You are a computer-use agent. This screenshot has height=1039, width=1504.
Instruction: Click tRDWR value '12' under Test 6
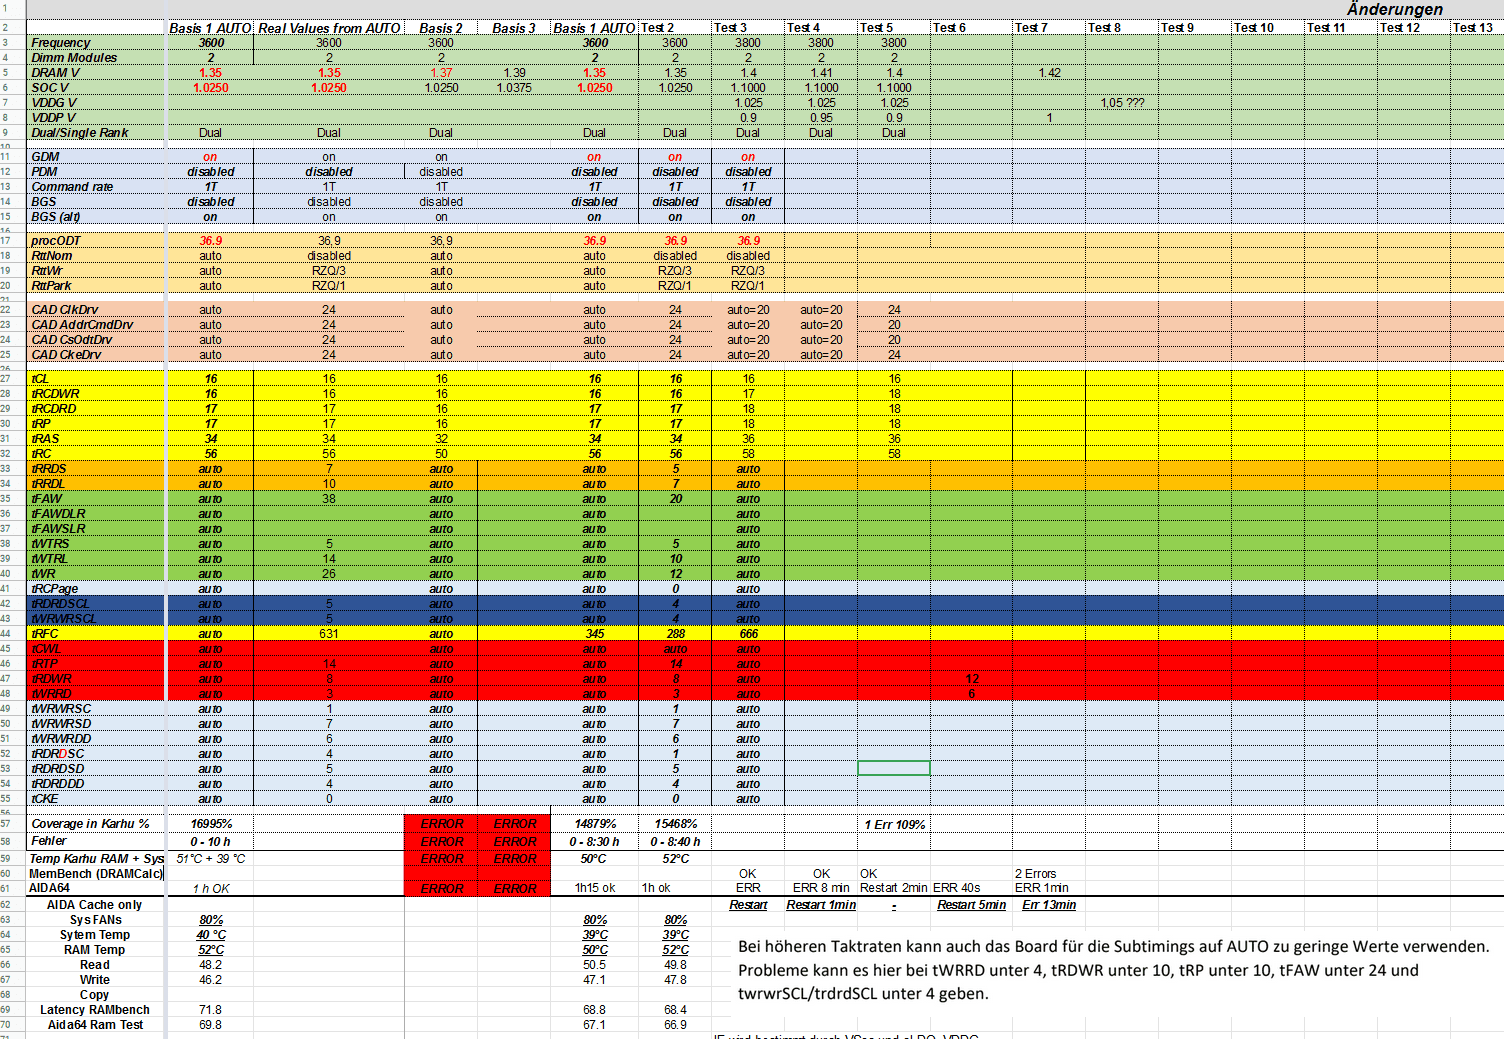pyautogui.click(x=972, y=679)
